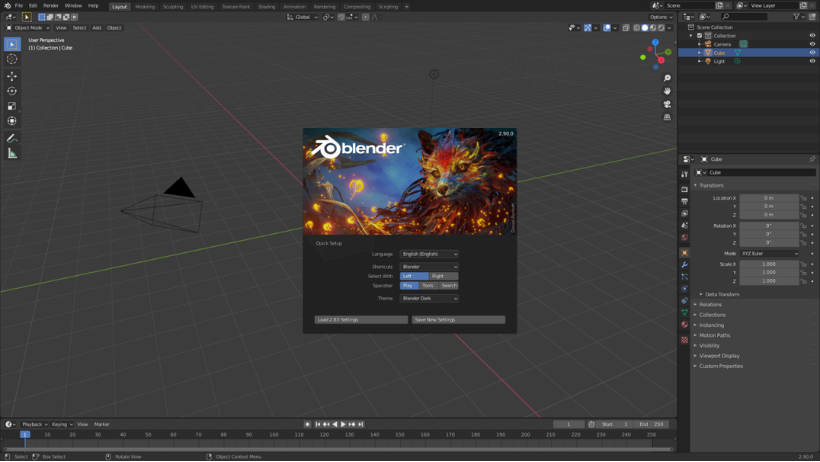The image size is (820, 462).
Task: Open Scene properties tab icon
Action: [x=685, y=225]
